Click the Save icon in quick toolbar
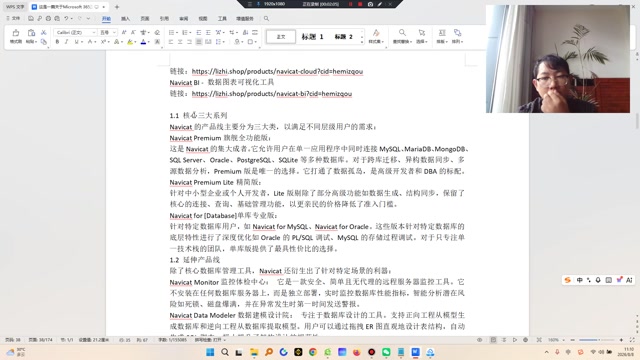 (x=31, y=18)
